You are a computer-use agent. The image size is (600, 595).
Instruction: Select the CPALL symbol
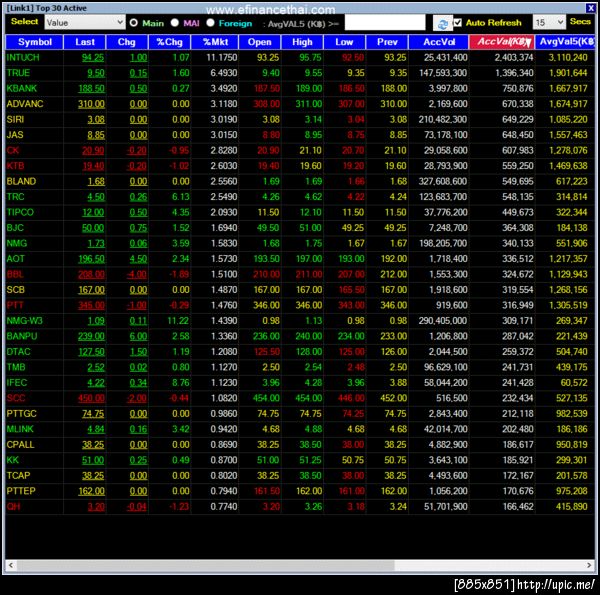[x=20, y=445]
